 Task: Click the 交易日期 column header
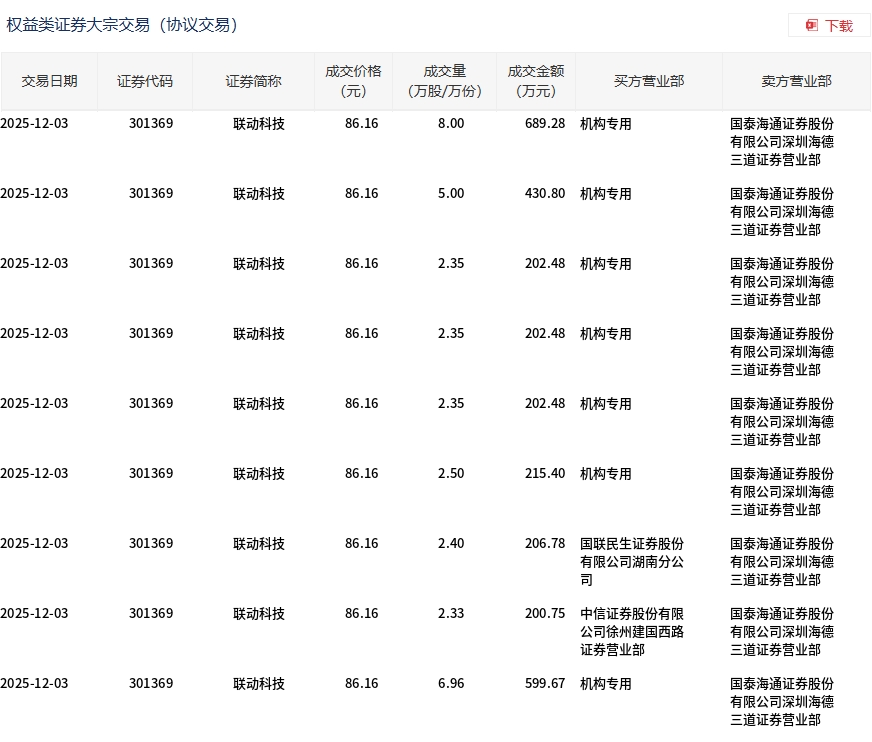point(49,82)
